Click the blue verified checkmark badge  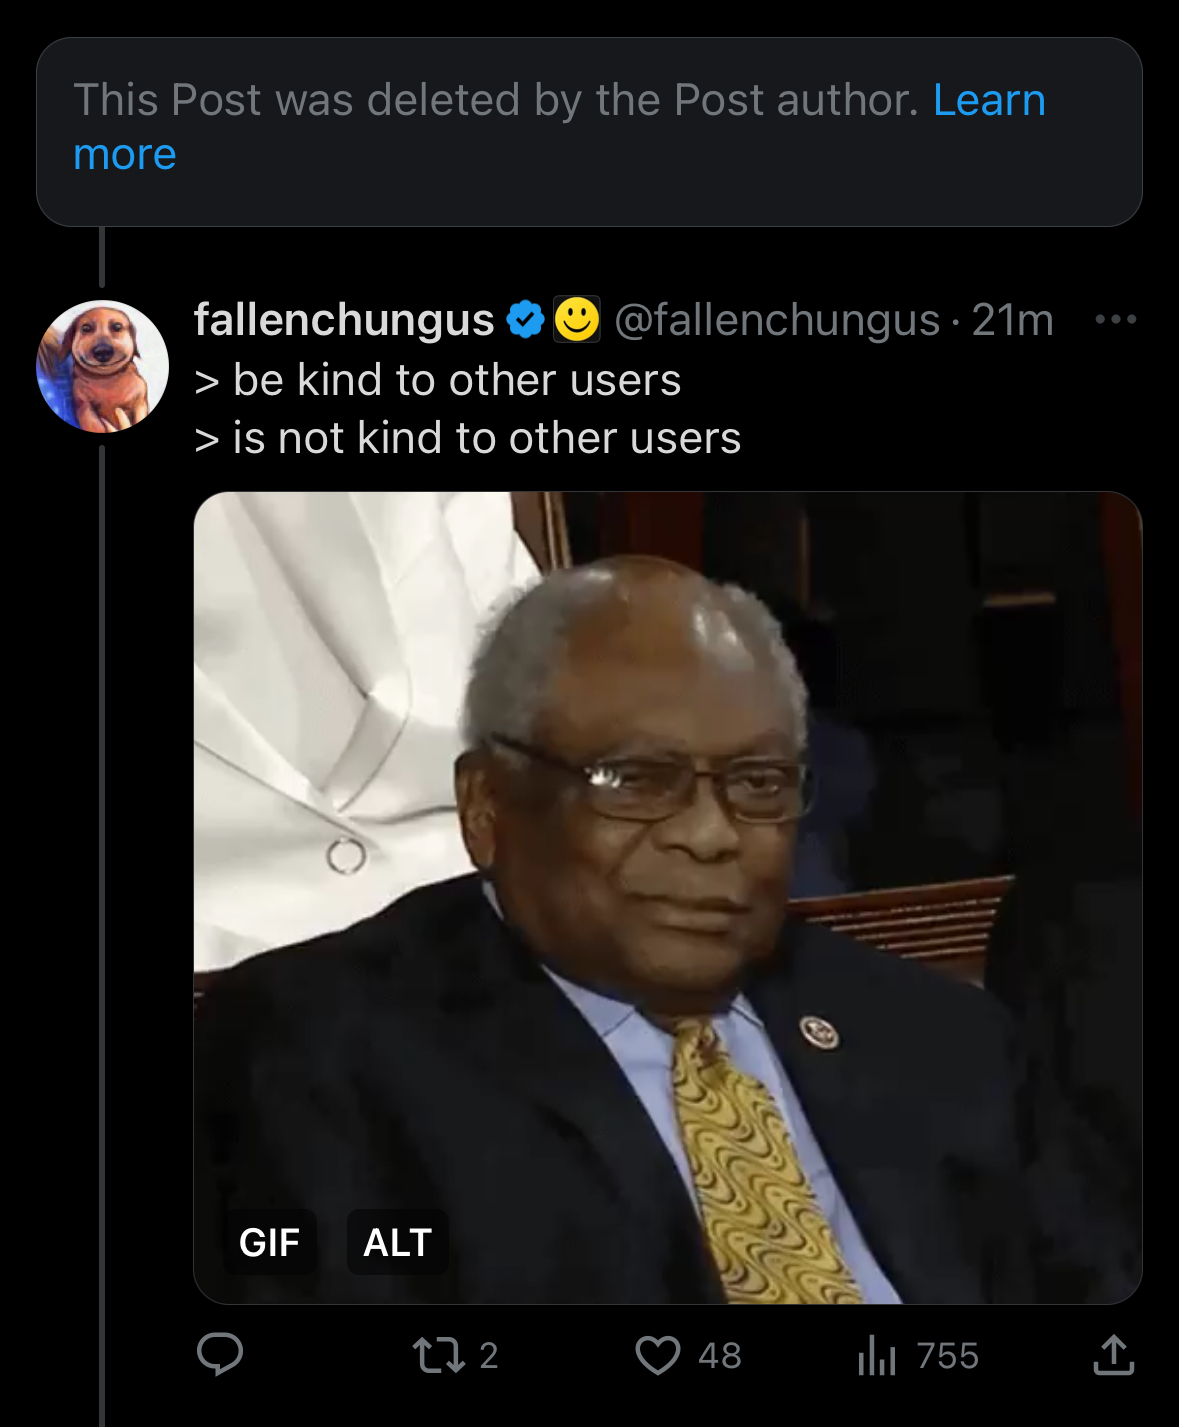(x=525, y=320)
